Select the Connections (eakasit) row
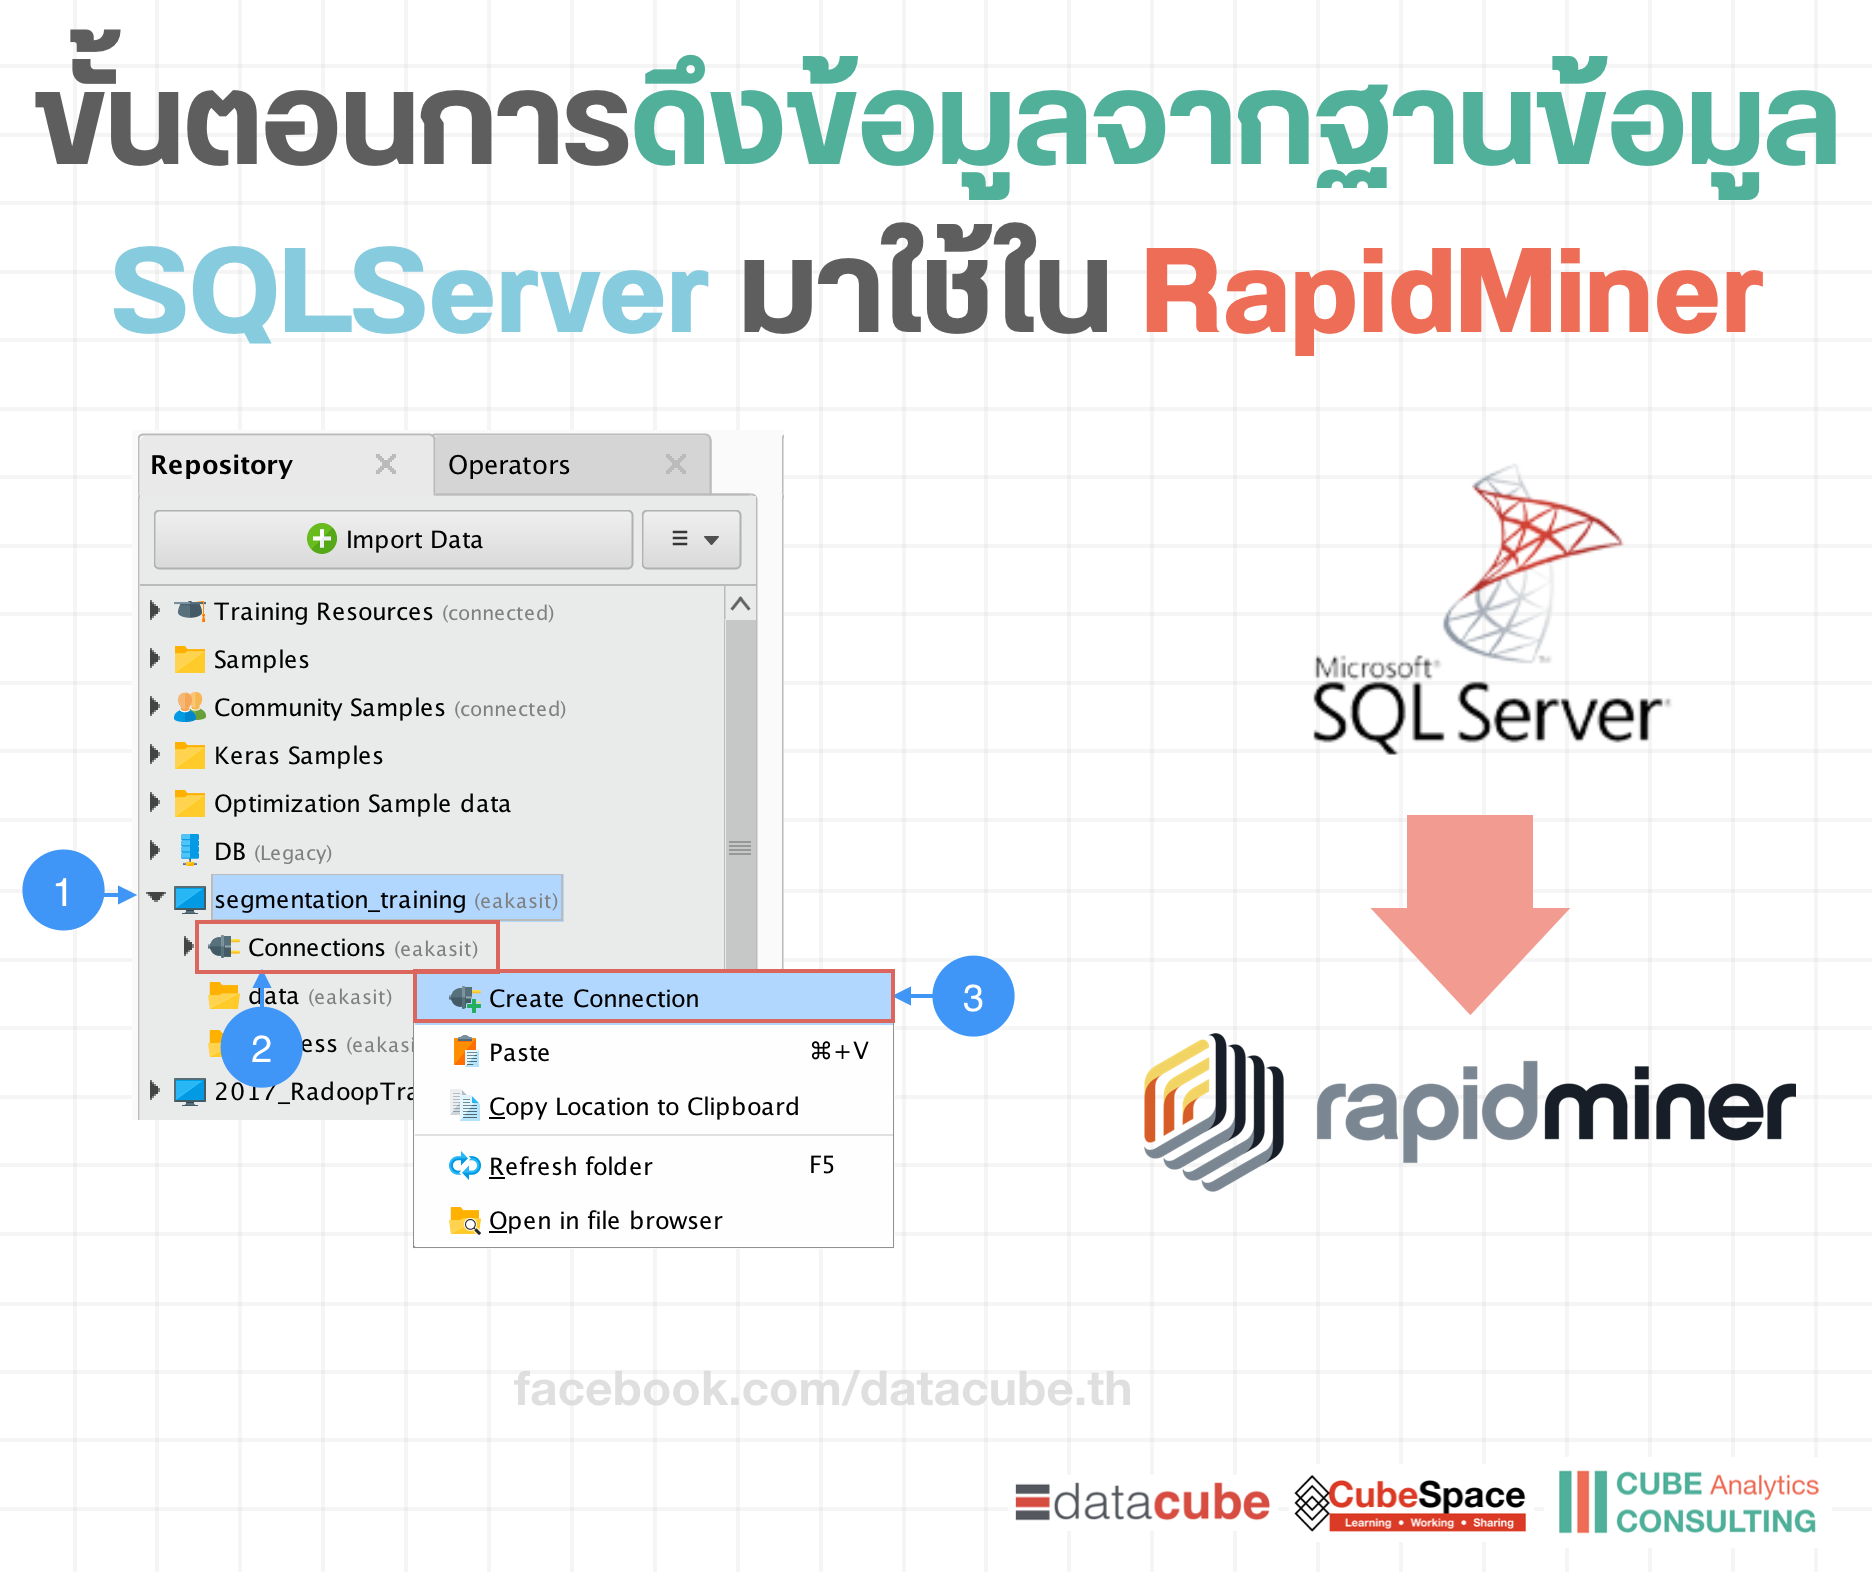The image size is (1872, 1572). pos(347,947)
